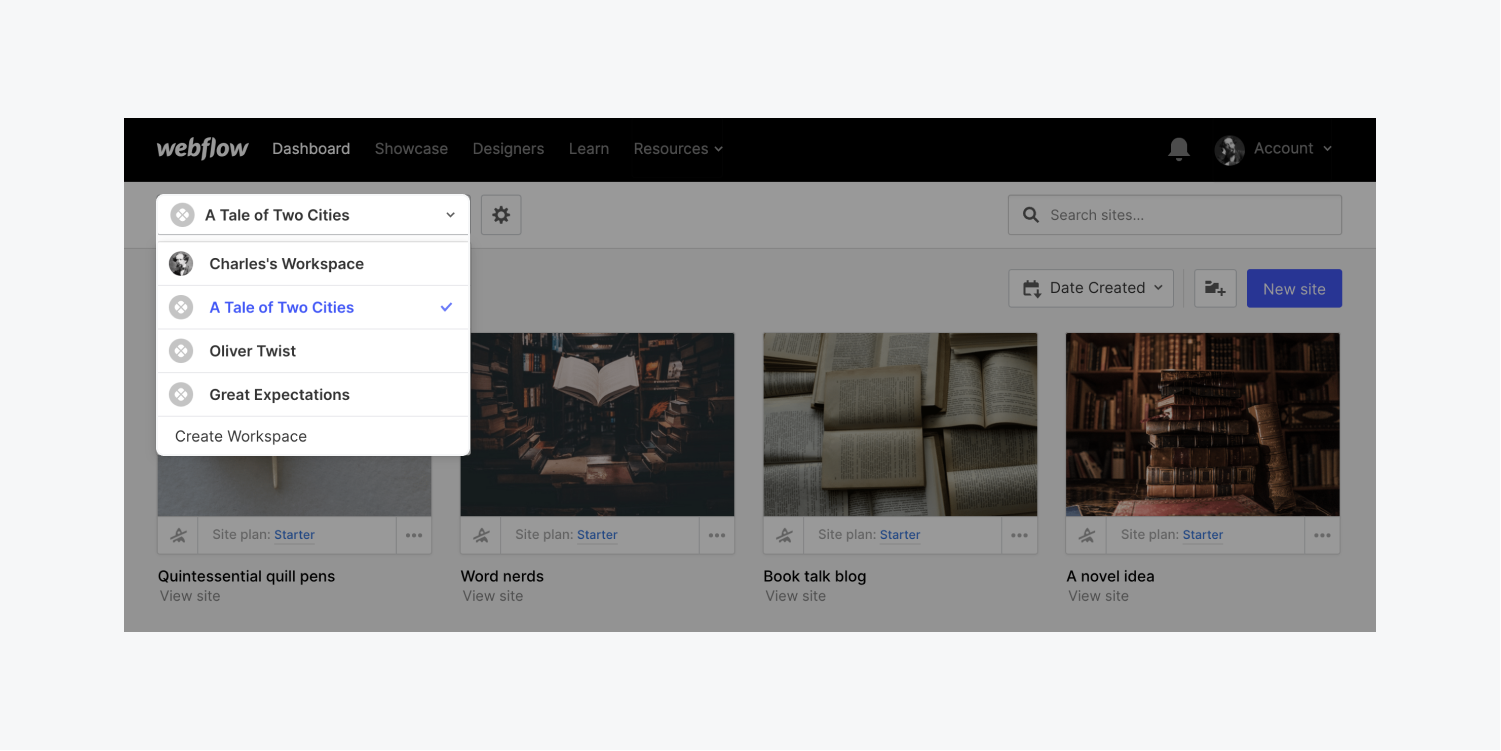The width and height of the screenshot is (1501, 751).
Task: Click the Oliver Twist workspace icon
Action: coord(181,351)
